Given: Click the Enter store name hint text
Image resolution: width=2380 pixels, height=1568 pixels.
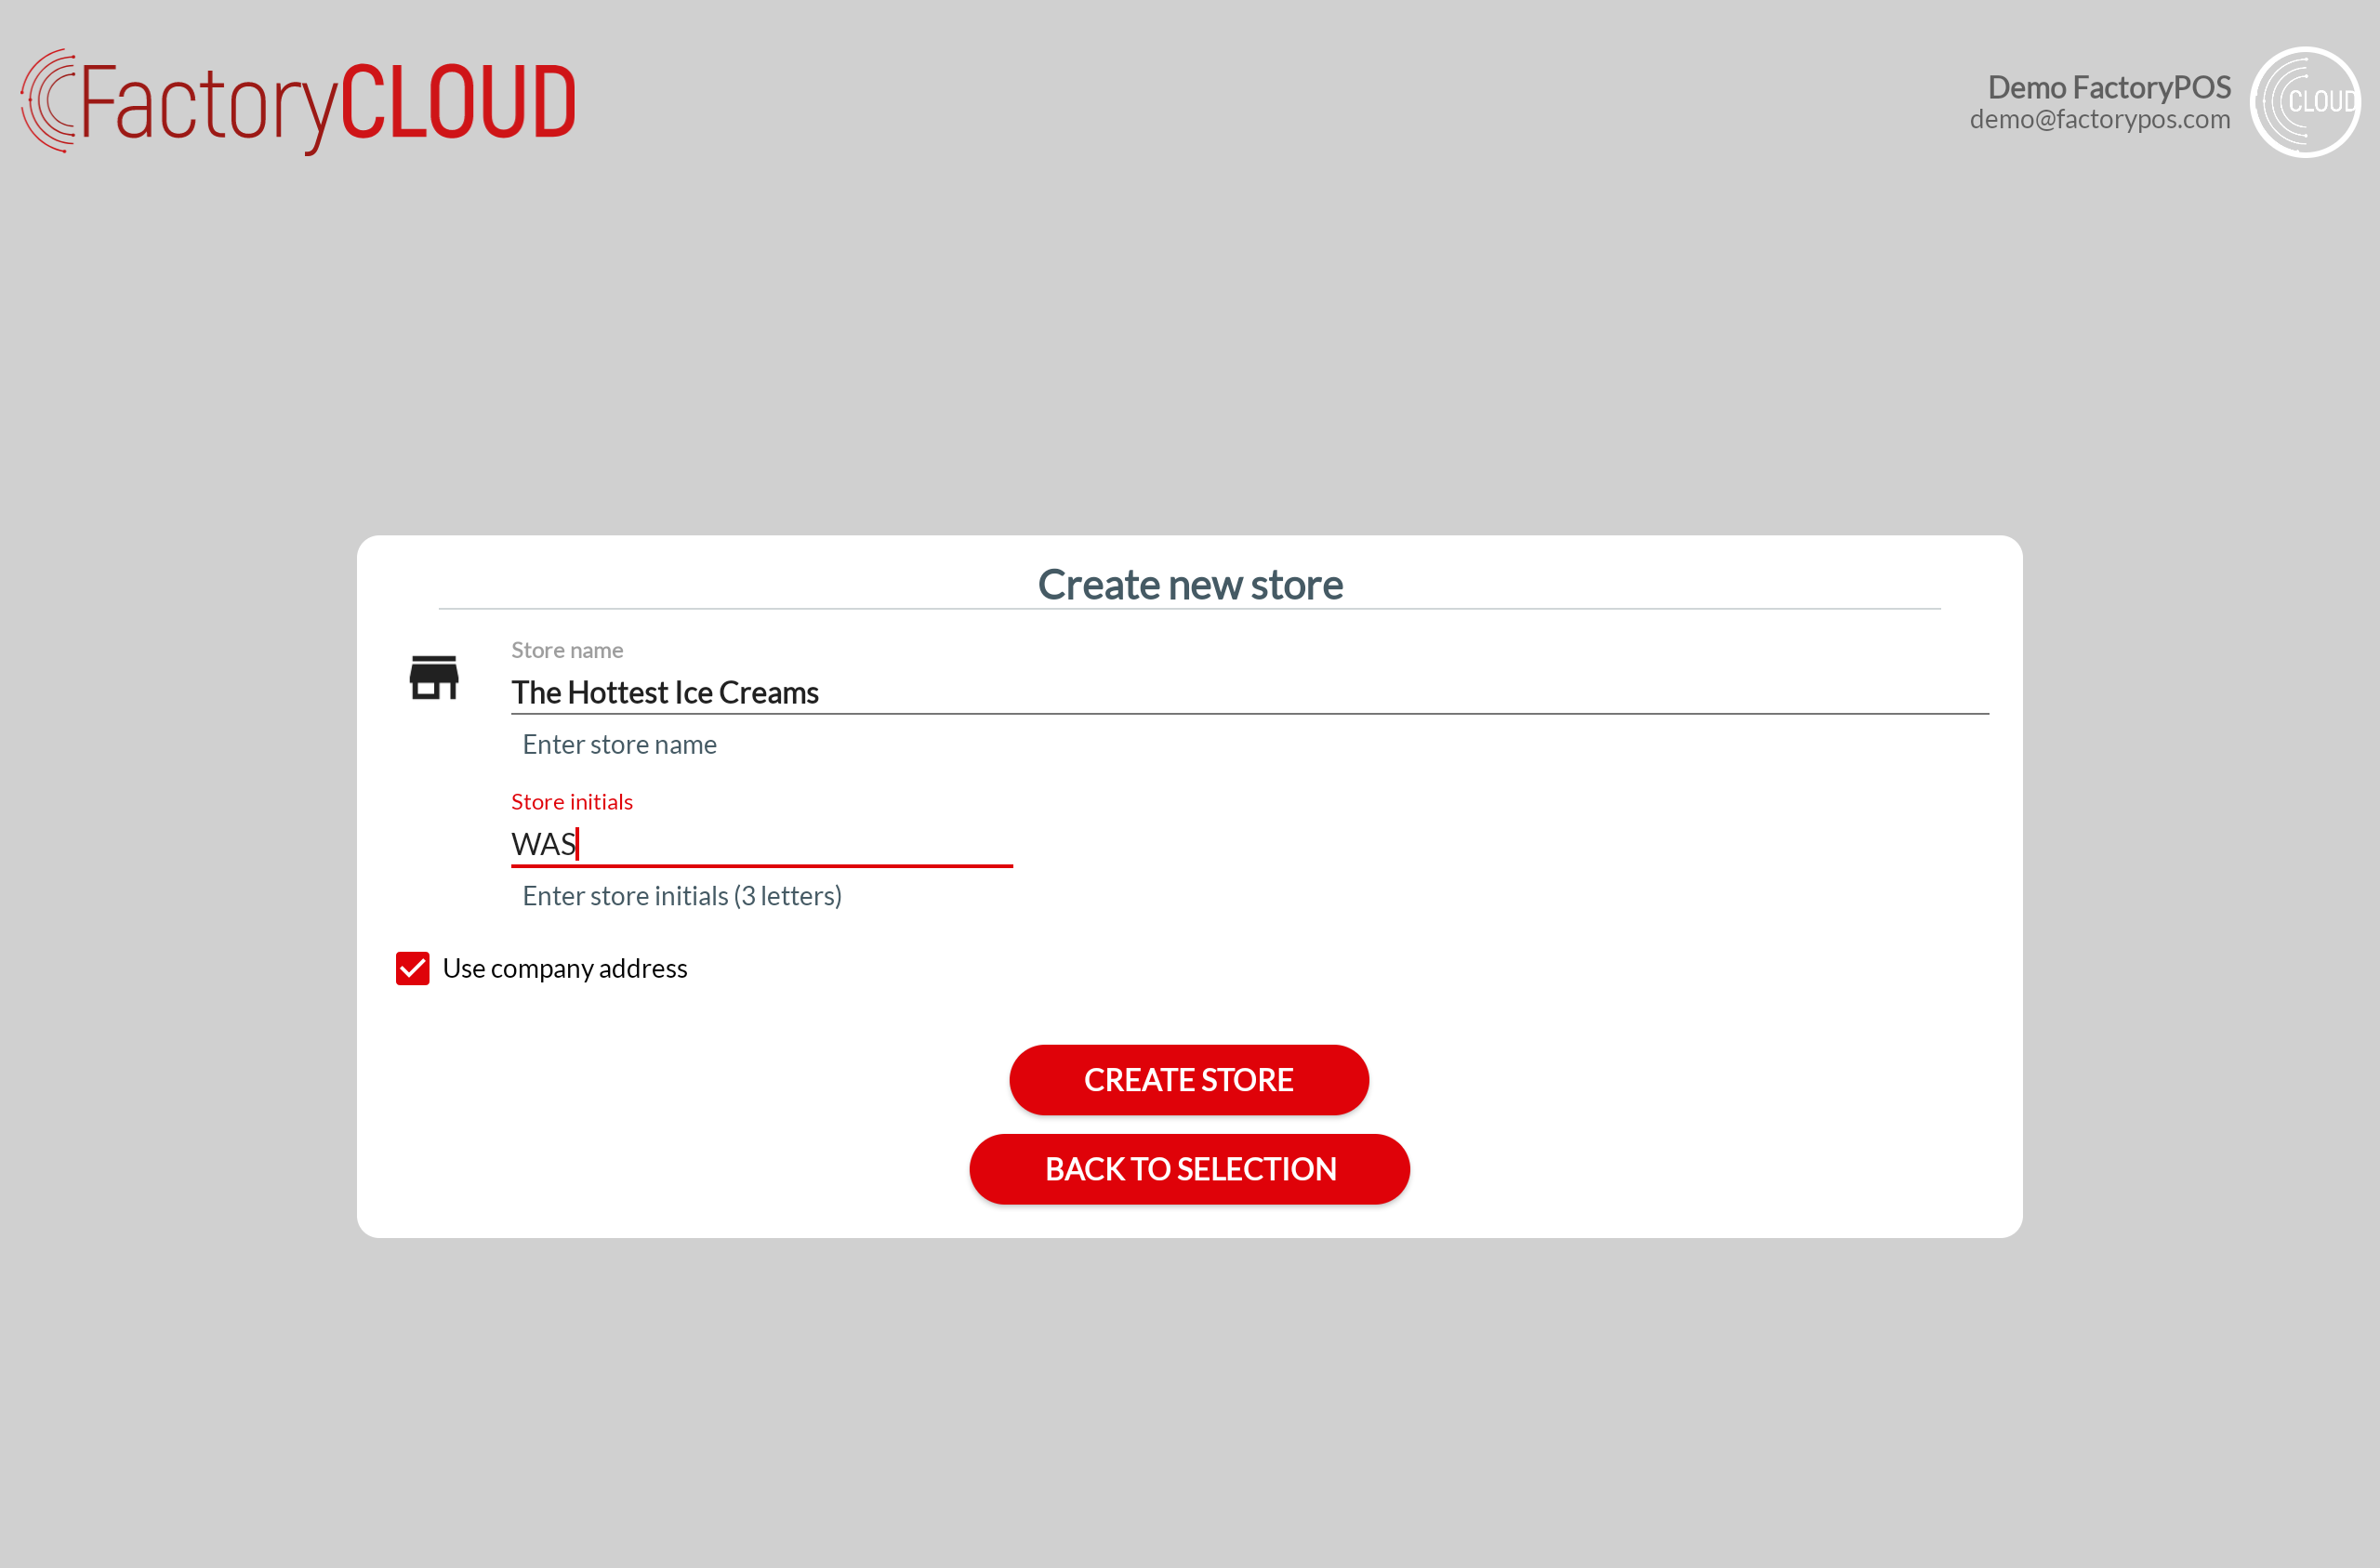Looking at the screenshot, I should [619, 745].
